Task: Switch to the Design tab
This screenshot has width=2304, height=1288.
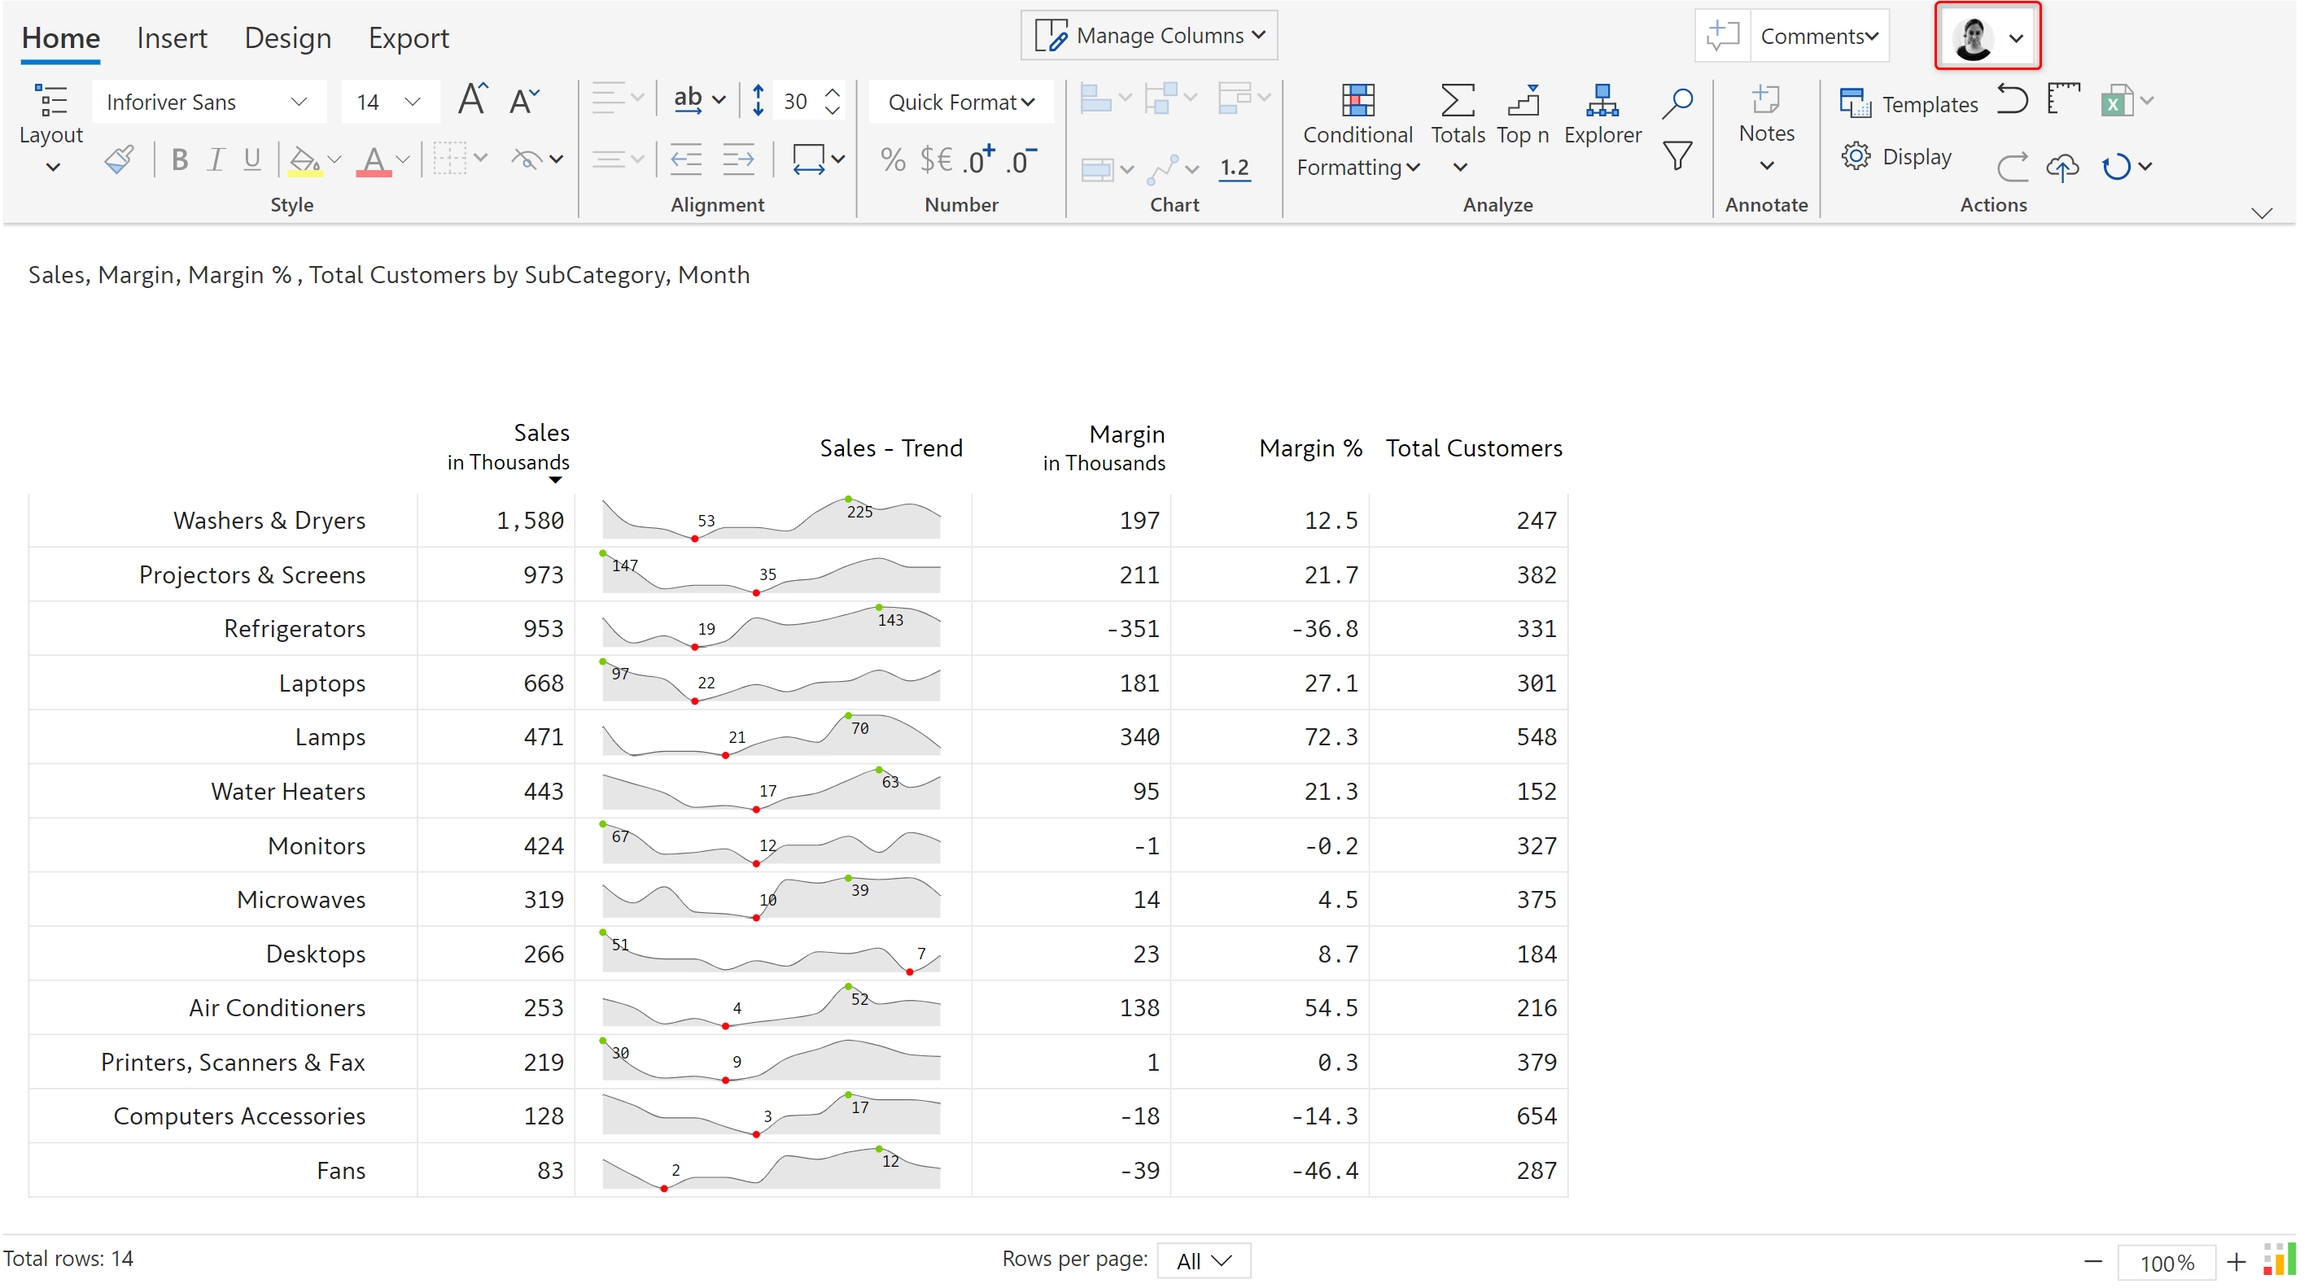Action: 287,38
